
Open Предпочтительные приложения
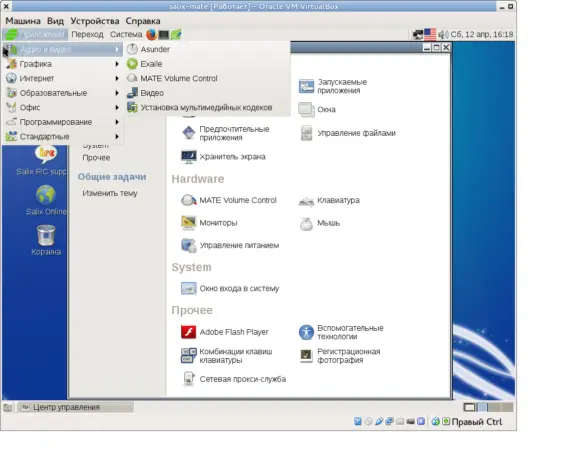pyautogui.click(x=225, y=133)
